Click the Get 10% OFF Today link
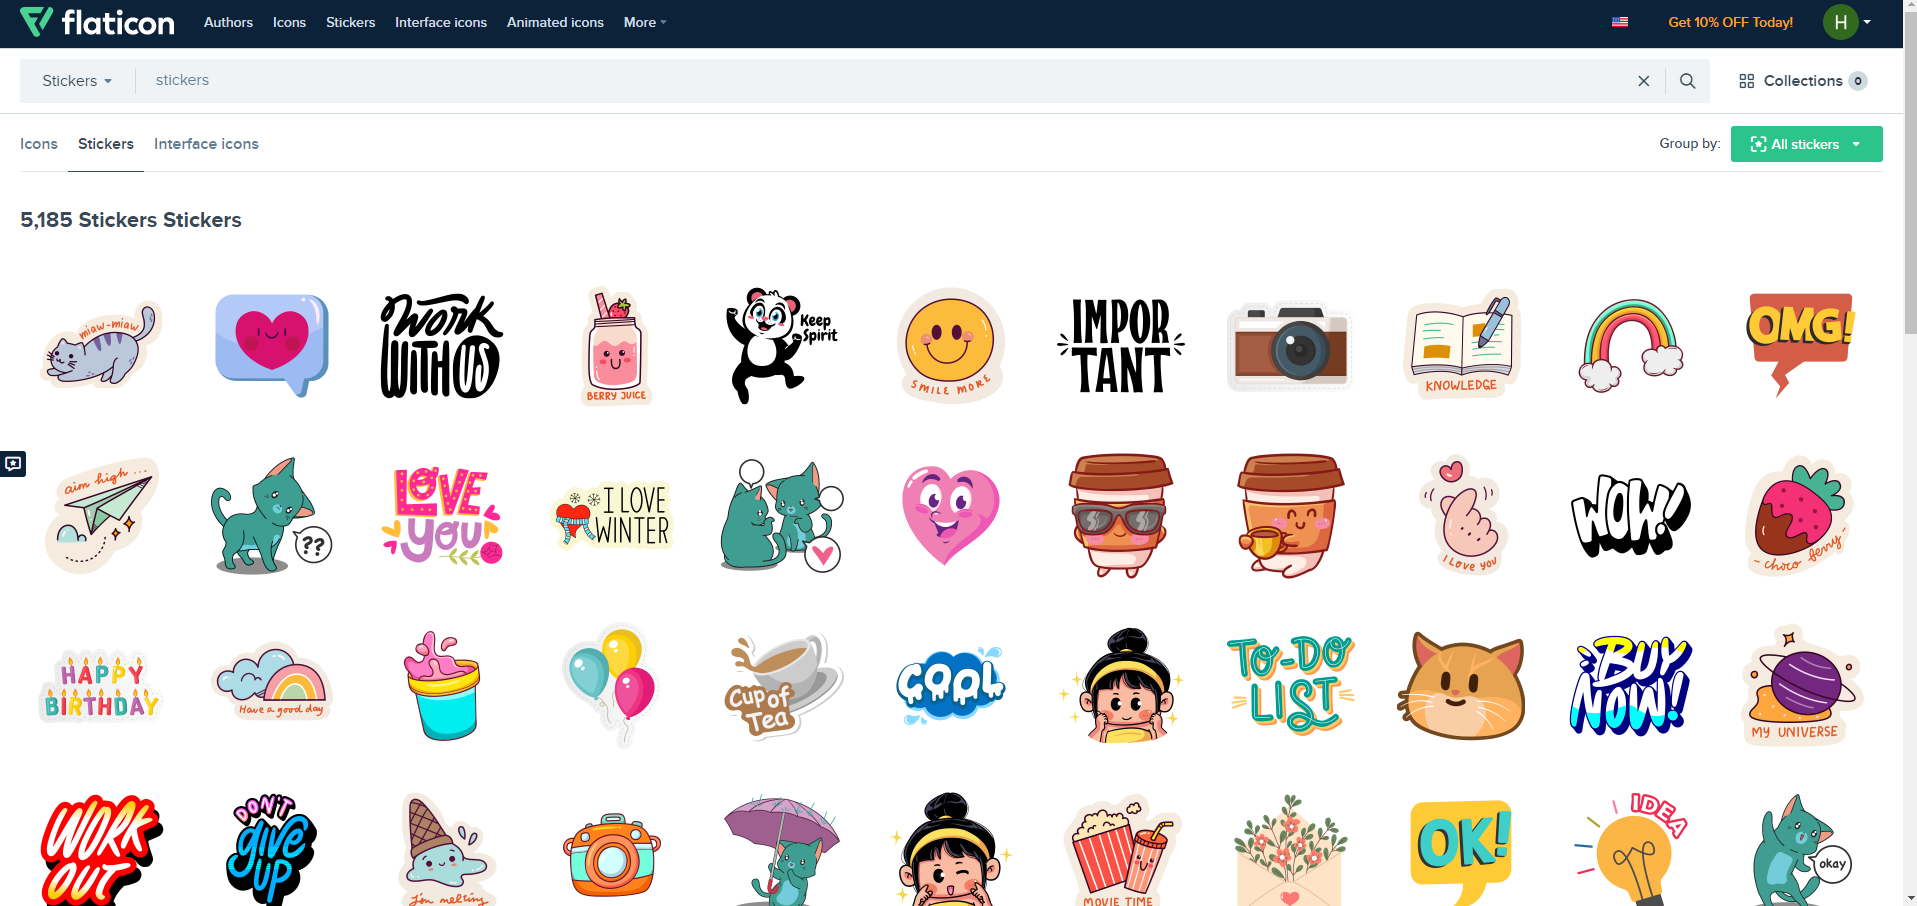The width and height of the screenshot is (1917, 906). (x=1730, y=21)
